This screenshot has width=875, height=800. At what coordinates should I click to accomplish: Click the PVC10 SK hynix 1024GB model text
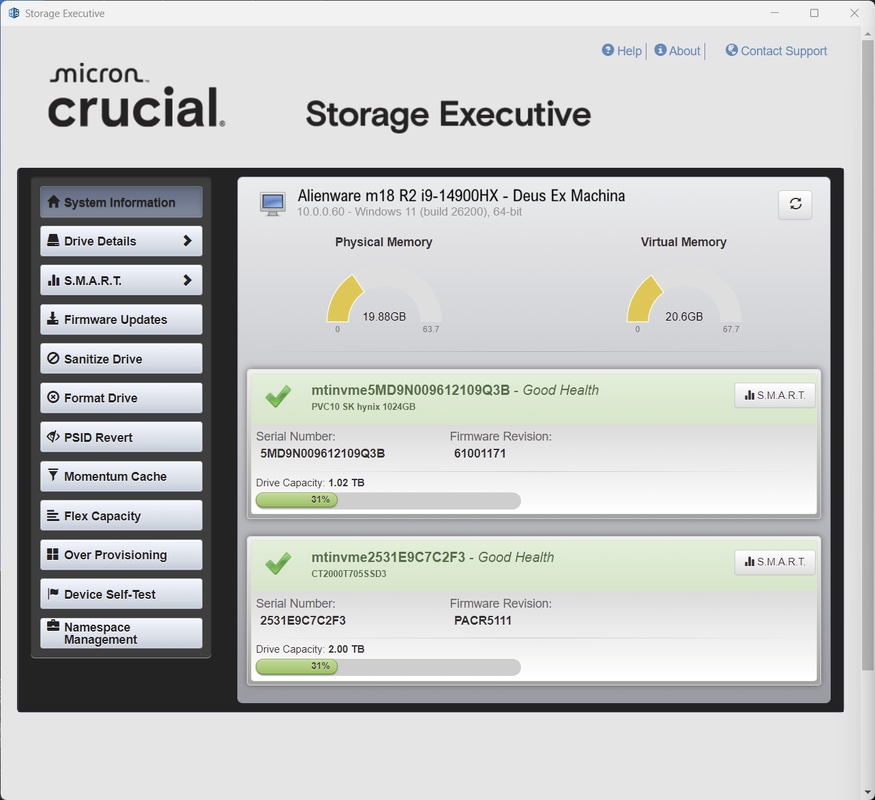[363, 407]
